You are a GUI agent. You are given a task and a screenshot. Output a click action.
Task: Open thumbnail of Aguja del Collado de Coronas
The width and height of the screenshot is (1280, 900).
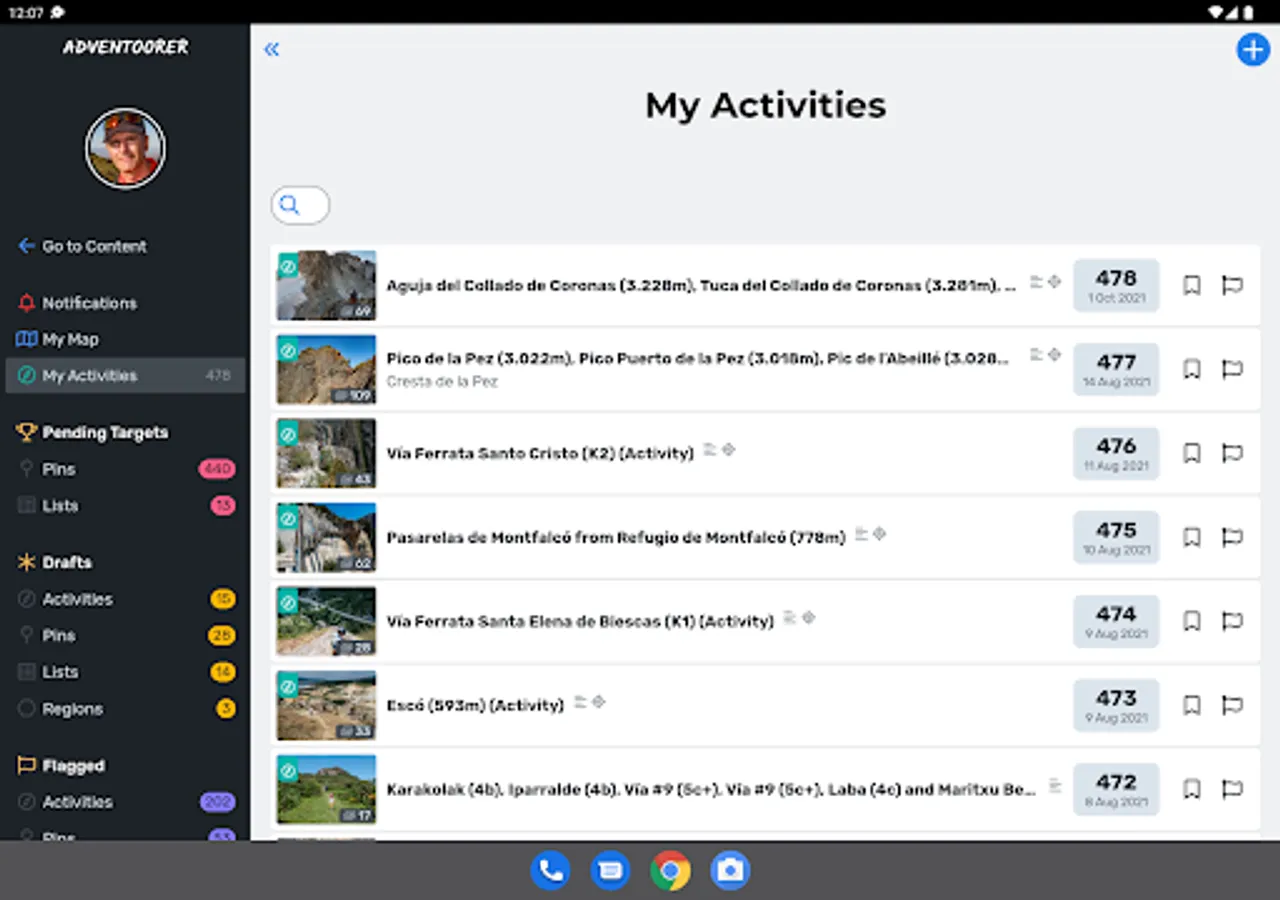(326, 285)
